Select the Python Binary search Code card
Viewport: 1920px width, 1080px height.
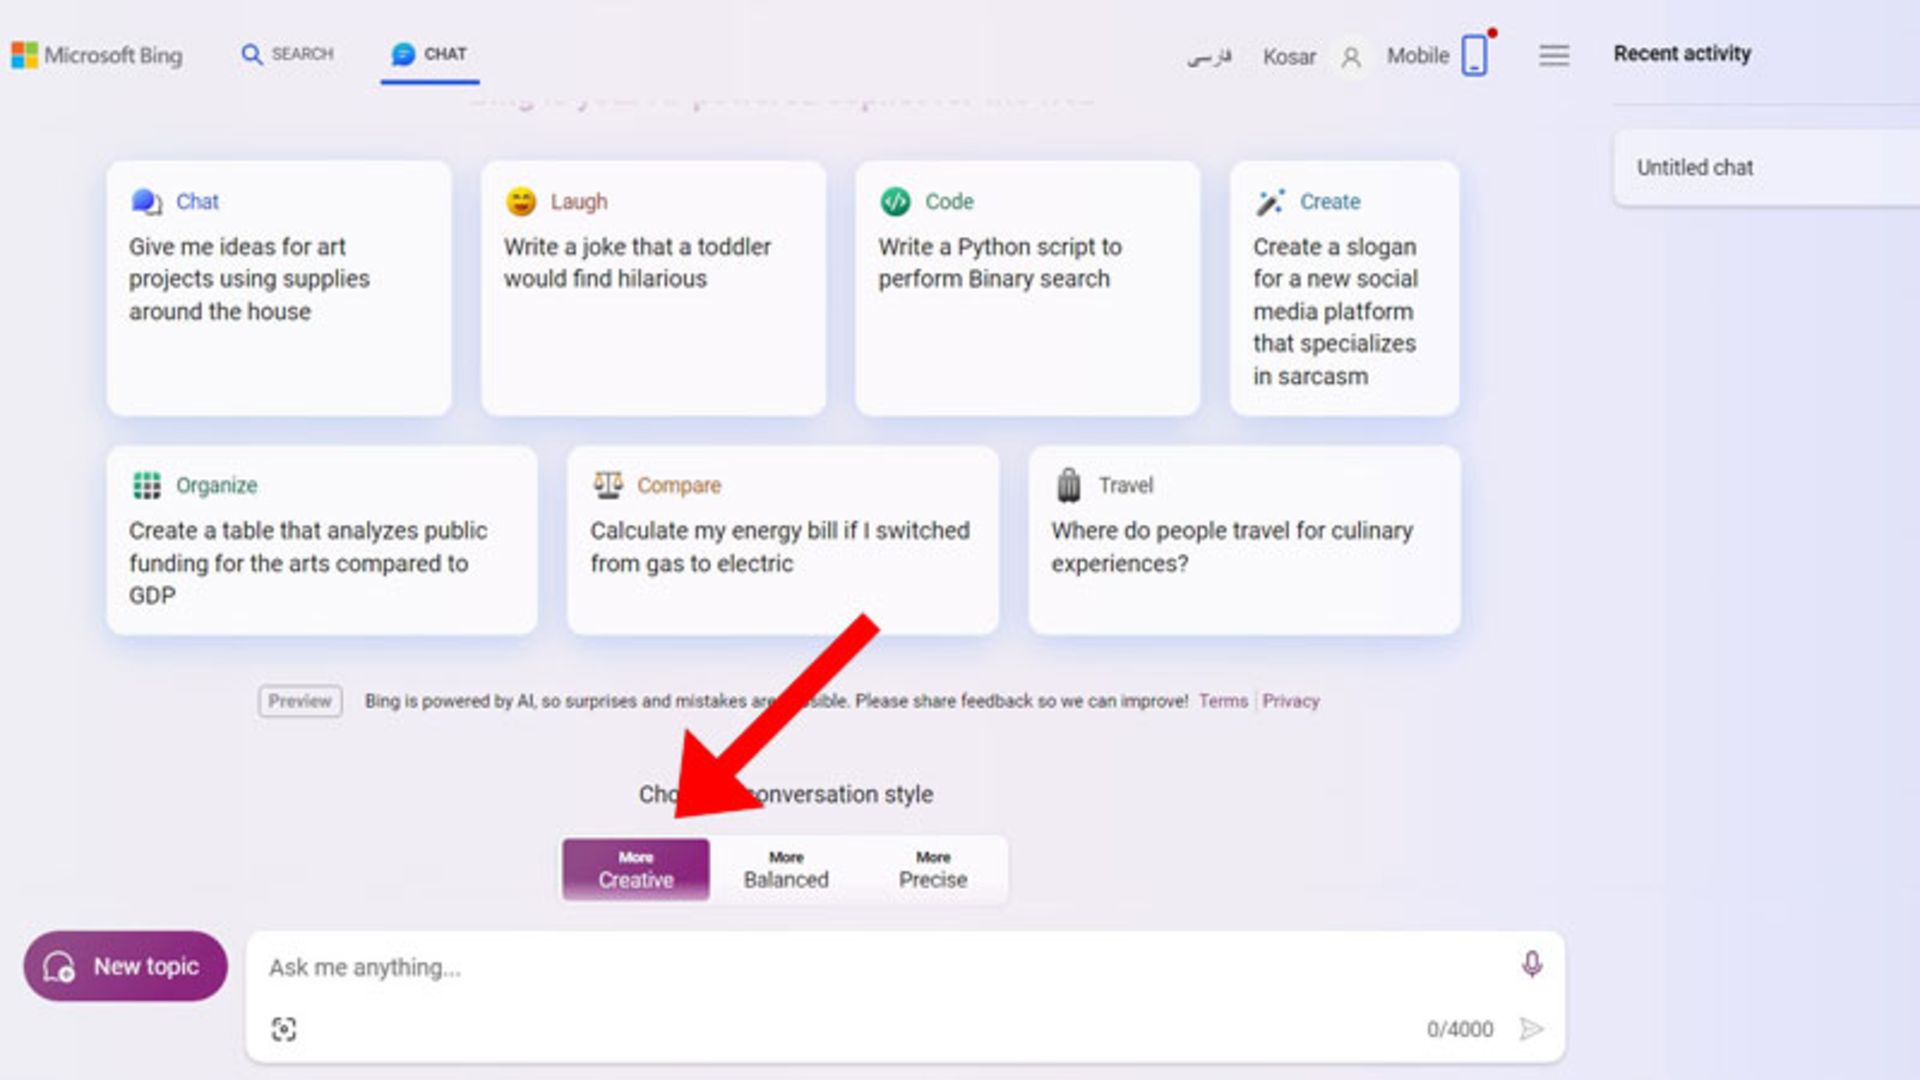point(1027,288)
